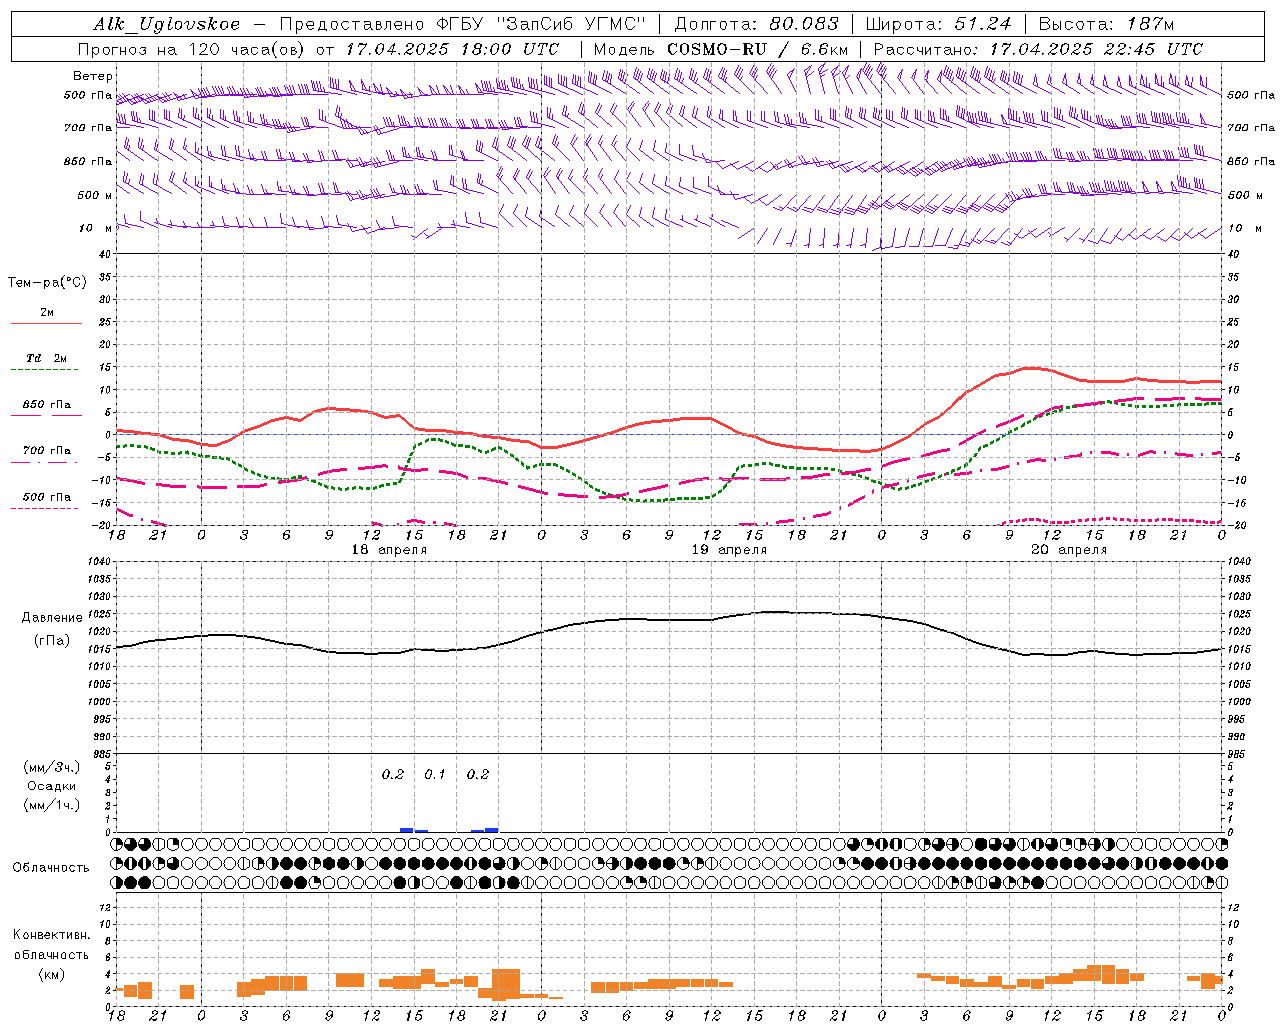The image size is (1280, 1024).
Task: Click the '(км)' unit under convective cloudiness
Action: pos(51,974)
